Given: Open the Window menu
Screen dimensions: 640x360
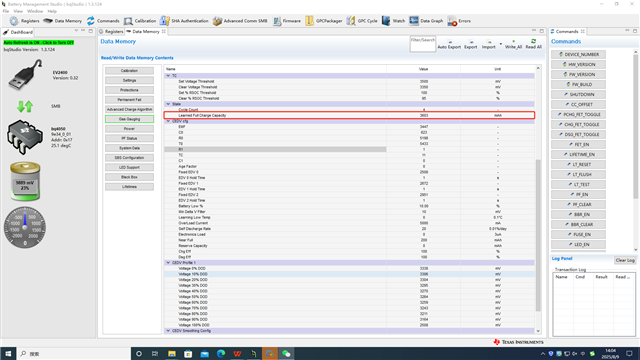Looking at the screenshot, I should [x=35, y=11].
